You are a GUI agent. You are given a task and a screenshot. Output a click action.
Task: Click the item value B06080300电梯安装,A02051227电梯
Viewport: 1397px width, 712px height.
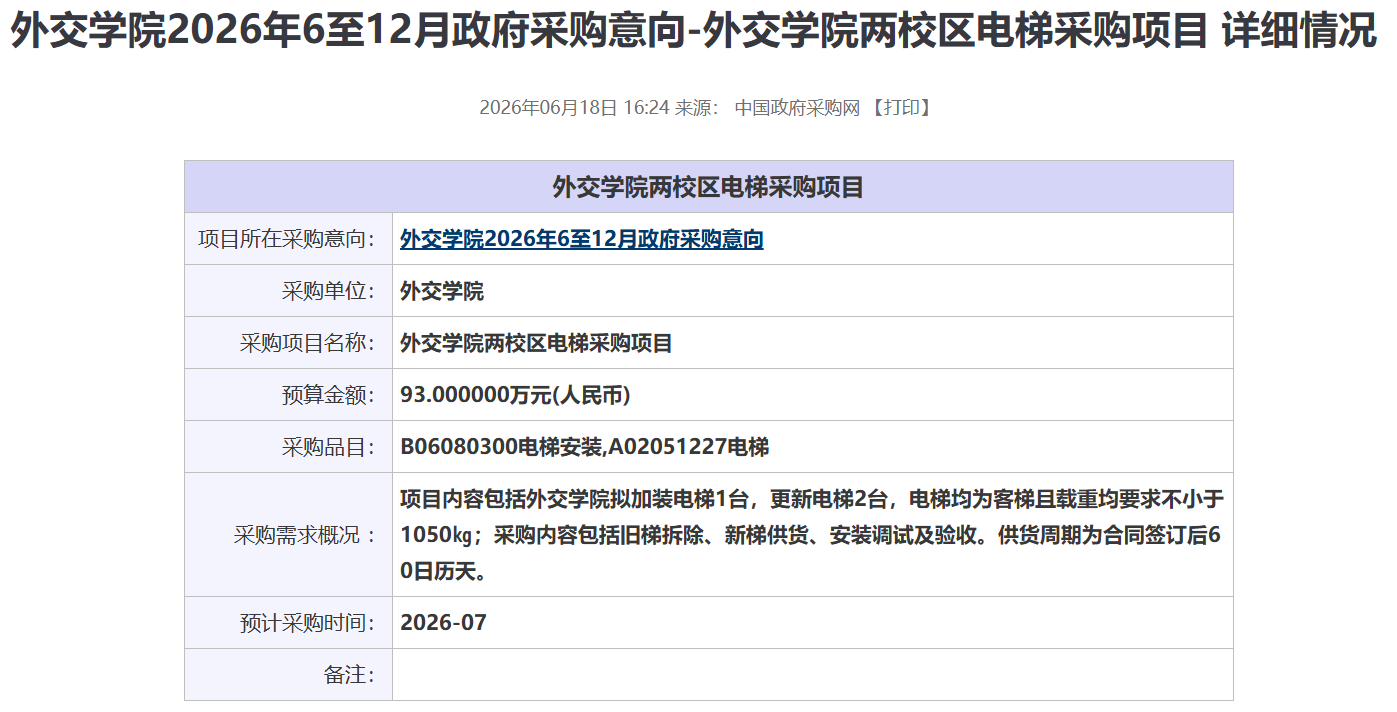click(x=584, y=447)
